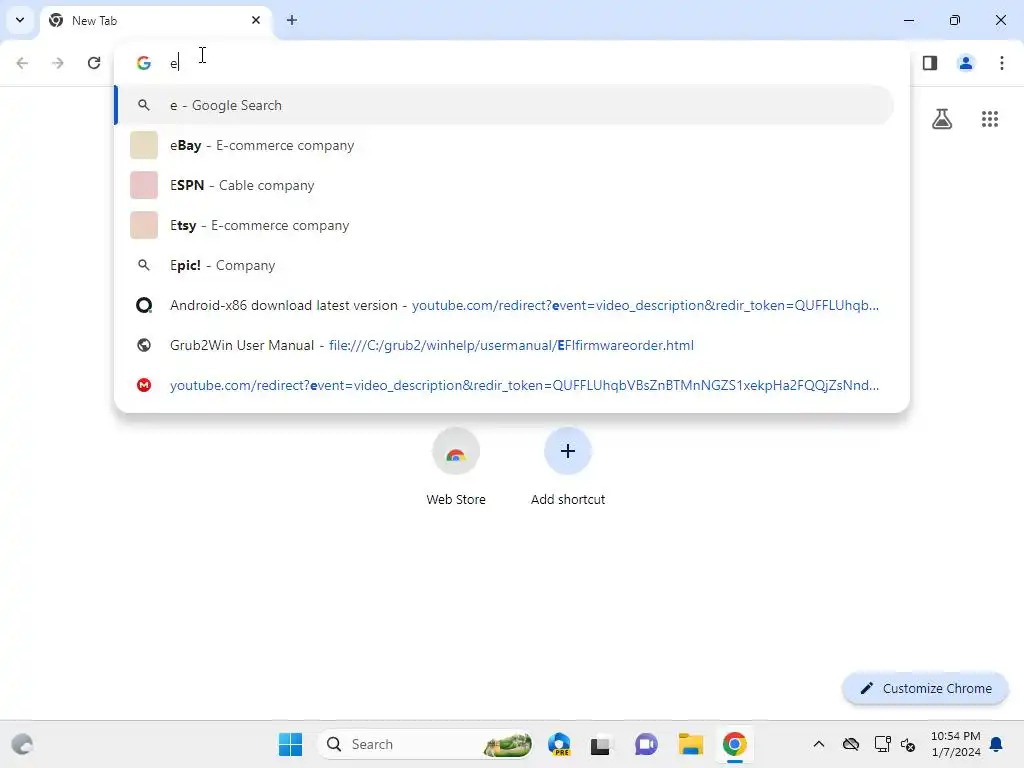
Task: Choose the eBay E-commerce company suggestion
Action: (504, 145)
